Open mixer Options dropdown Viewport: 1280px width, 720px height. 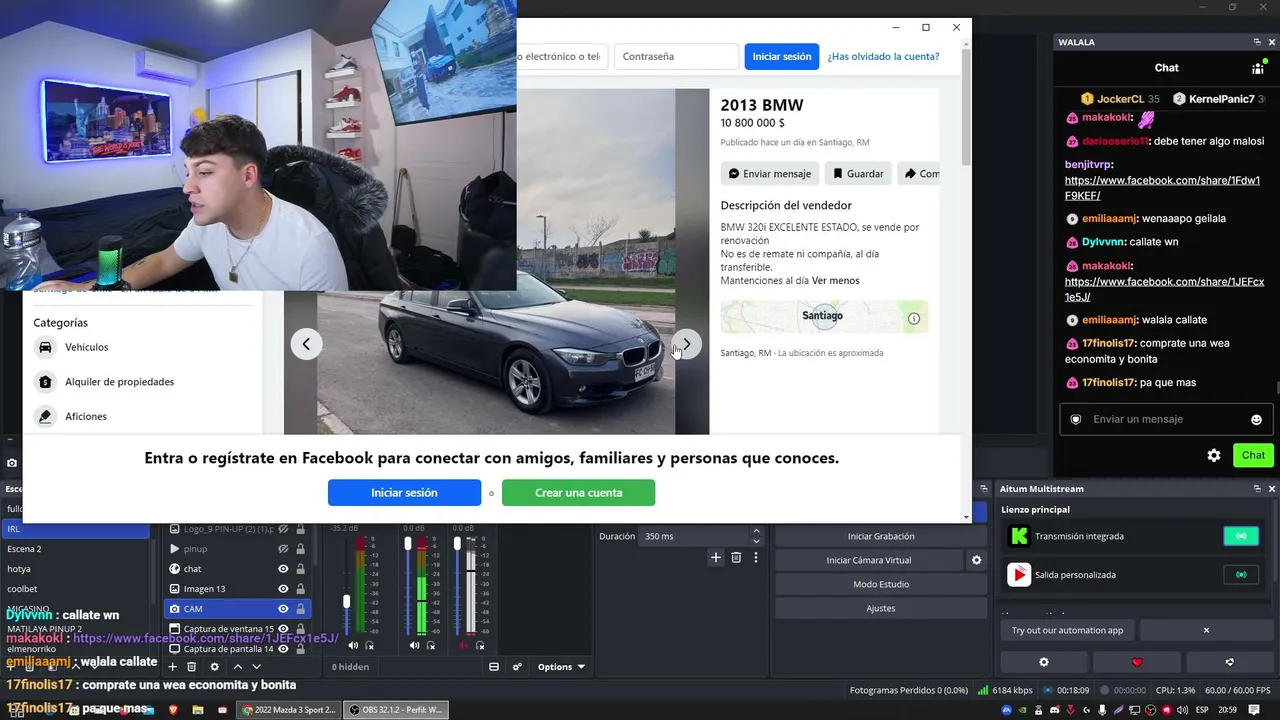click(x=561, y=667)
